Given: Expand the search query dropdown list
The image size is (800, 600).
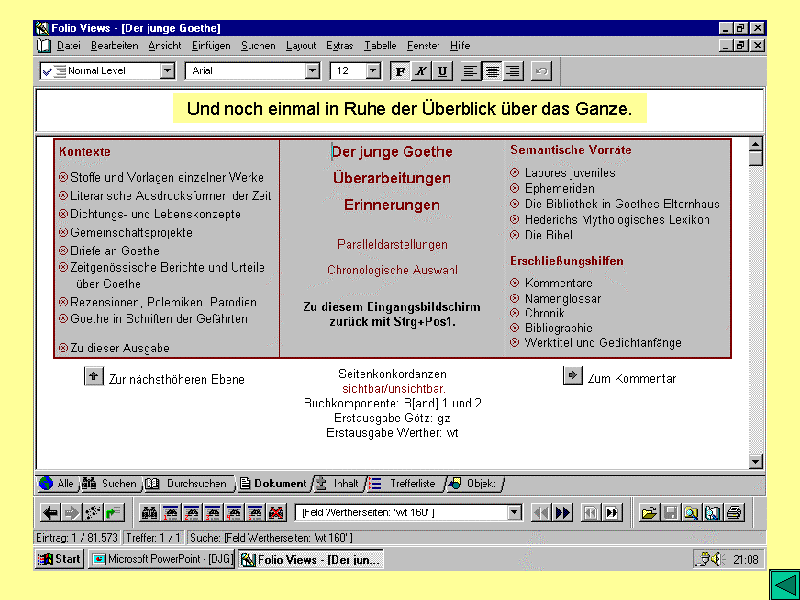Looking at the screenshot, I should [x=515, y=513].
